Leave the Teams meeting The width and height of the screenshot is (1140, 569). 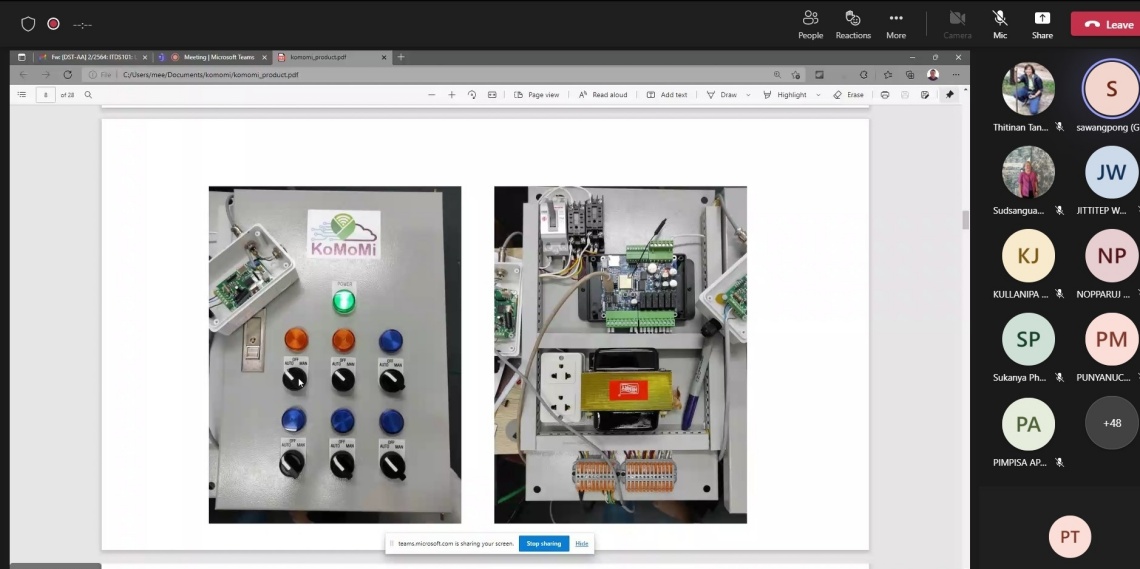pos(1108,24)
